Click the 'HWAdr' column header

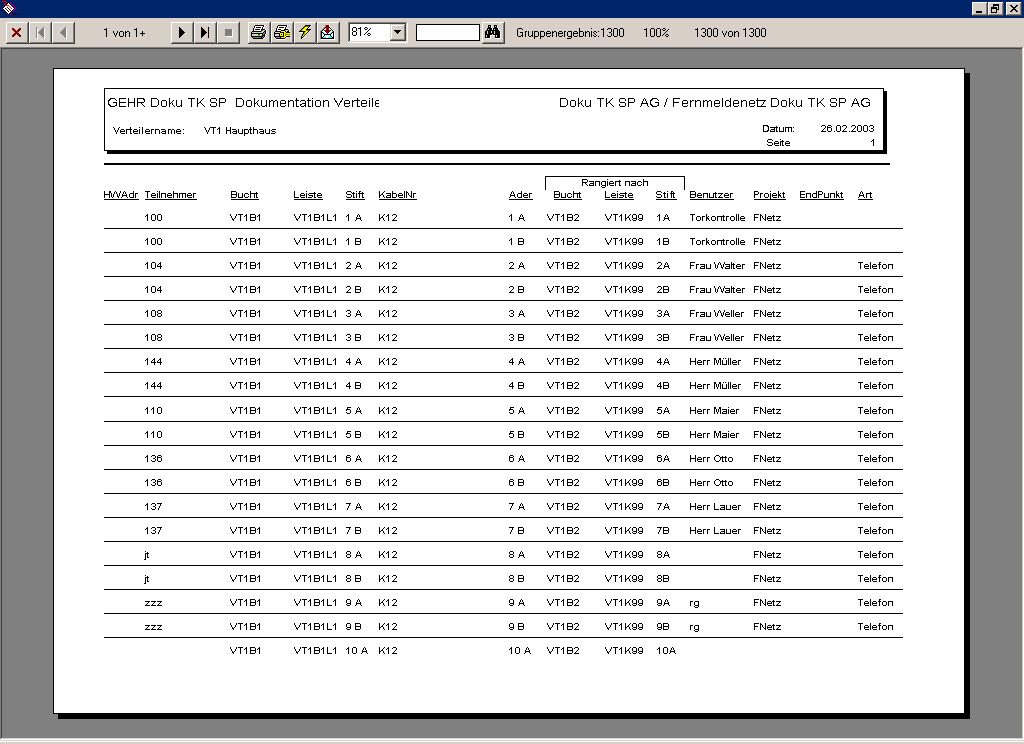(121, 195)
